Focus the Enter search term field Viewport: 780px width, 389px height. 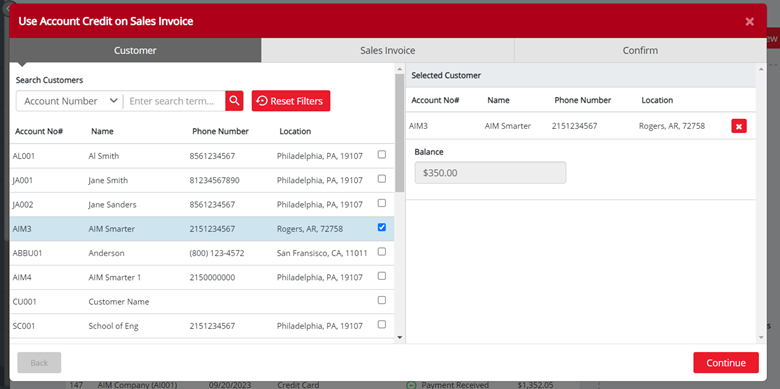point(174,101)
